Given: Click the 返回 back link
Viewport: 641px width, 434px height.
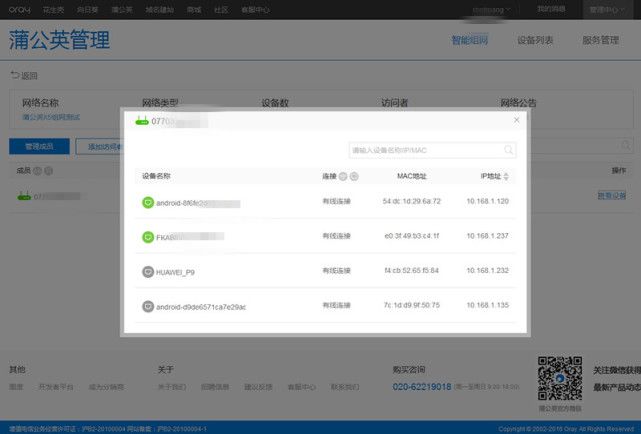Looking at the screenshot, I should click(24, 76).
